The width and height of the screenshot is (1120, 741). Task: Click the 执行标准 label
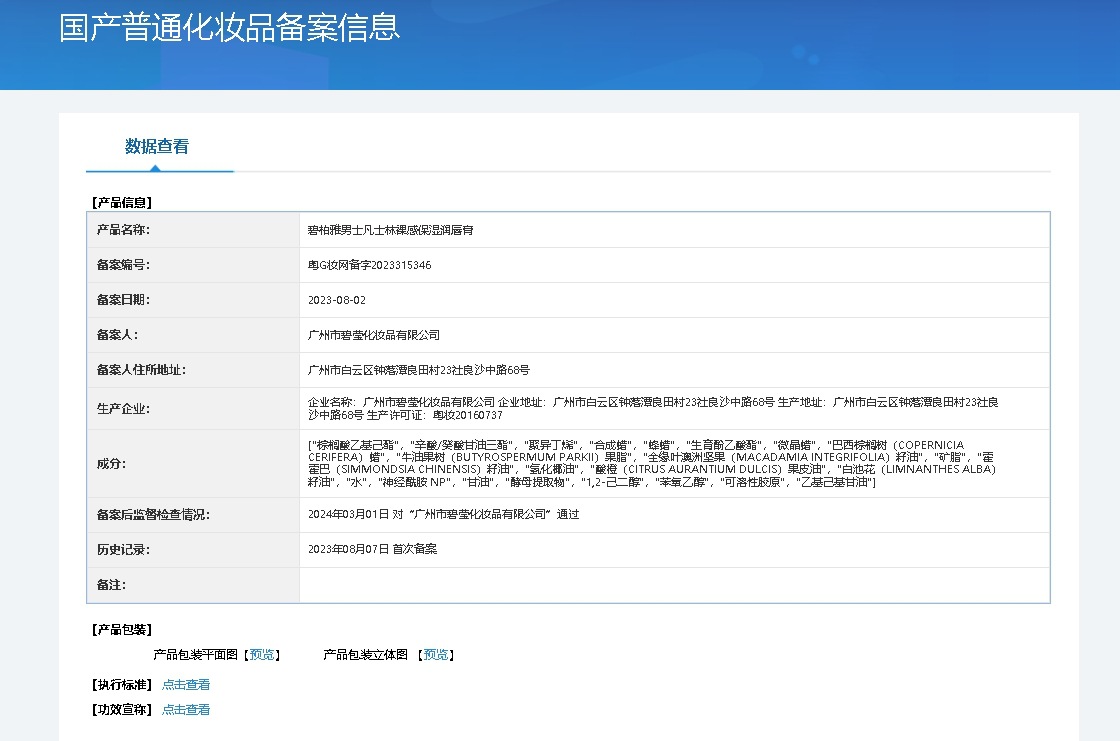click(x=122, y=685)
